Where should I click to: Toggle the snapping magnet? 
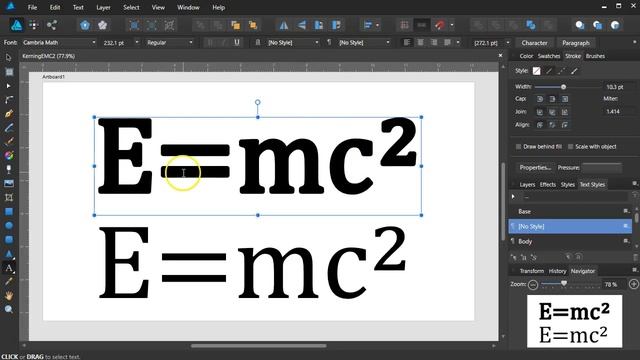[440, 25]
